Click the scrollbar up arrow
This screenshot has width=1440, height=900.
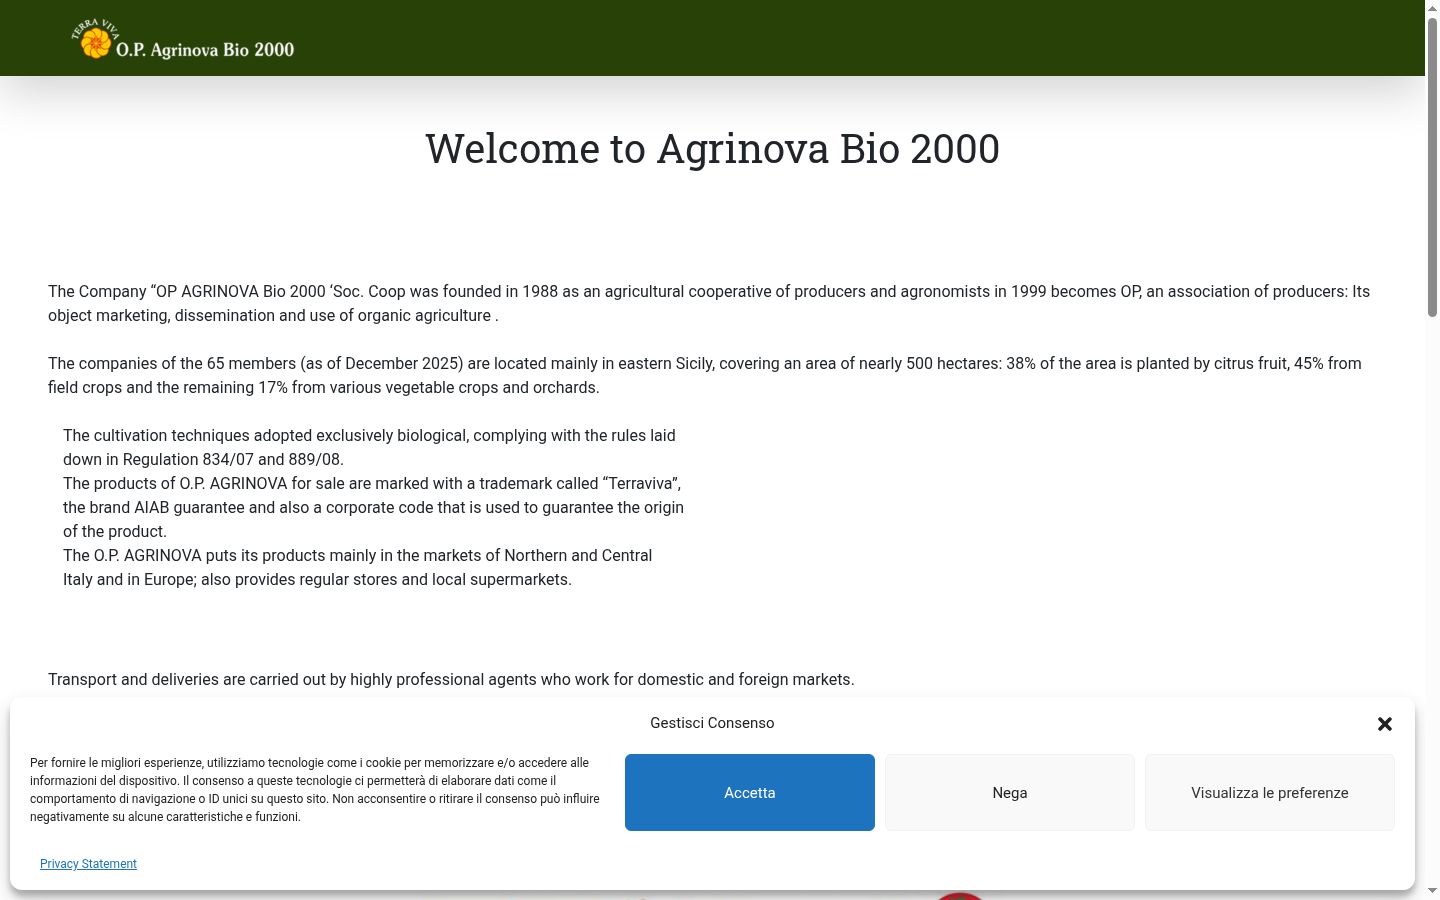[1432, 8]
